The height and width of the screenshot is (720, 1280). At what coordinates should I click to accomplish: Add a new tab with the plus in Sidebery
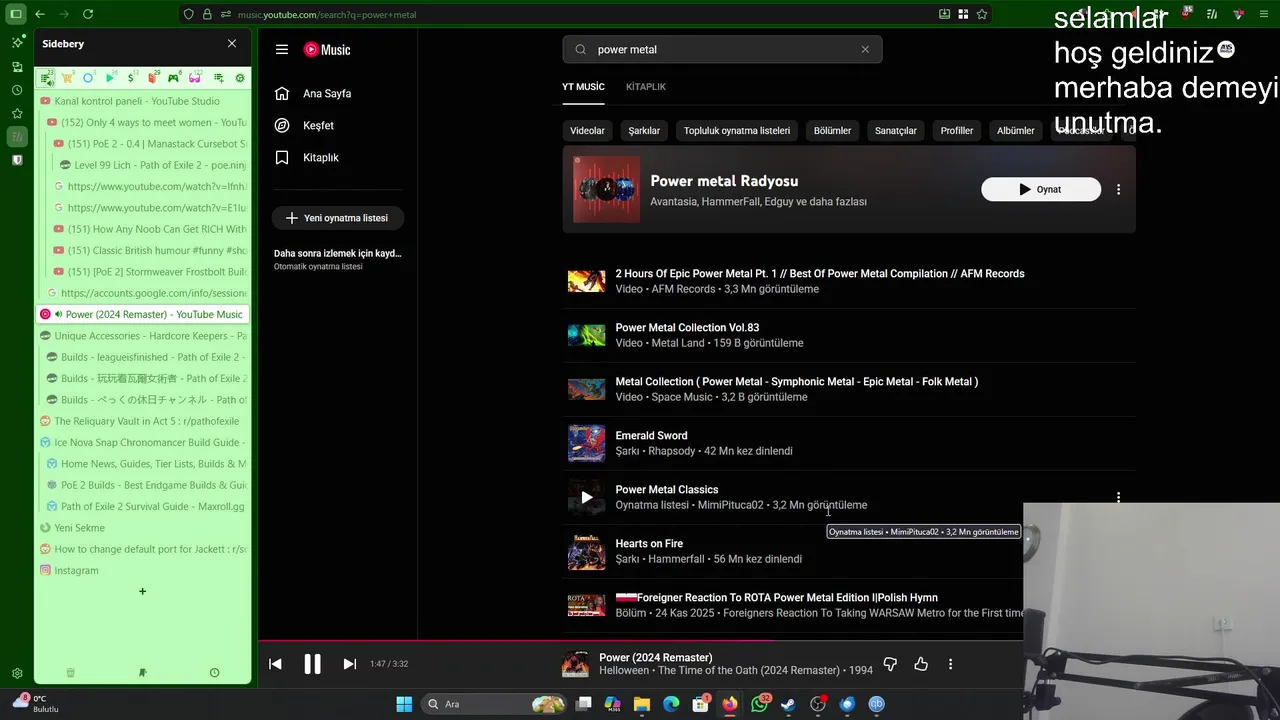142,591
